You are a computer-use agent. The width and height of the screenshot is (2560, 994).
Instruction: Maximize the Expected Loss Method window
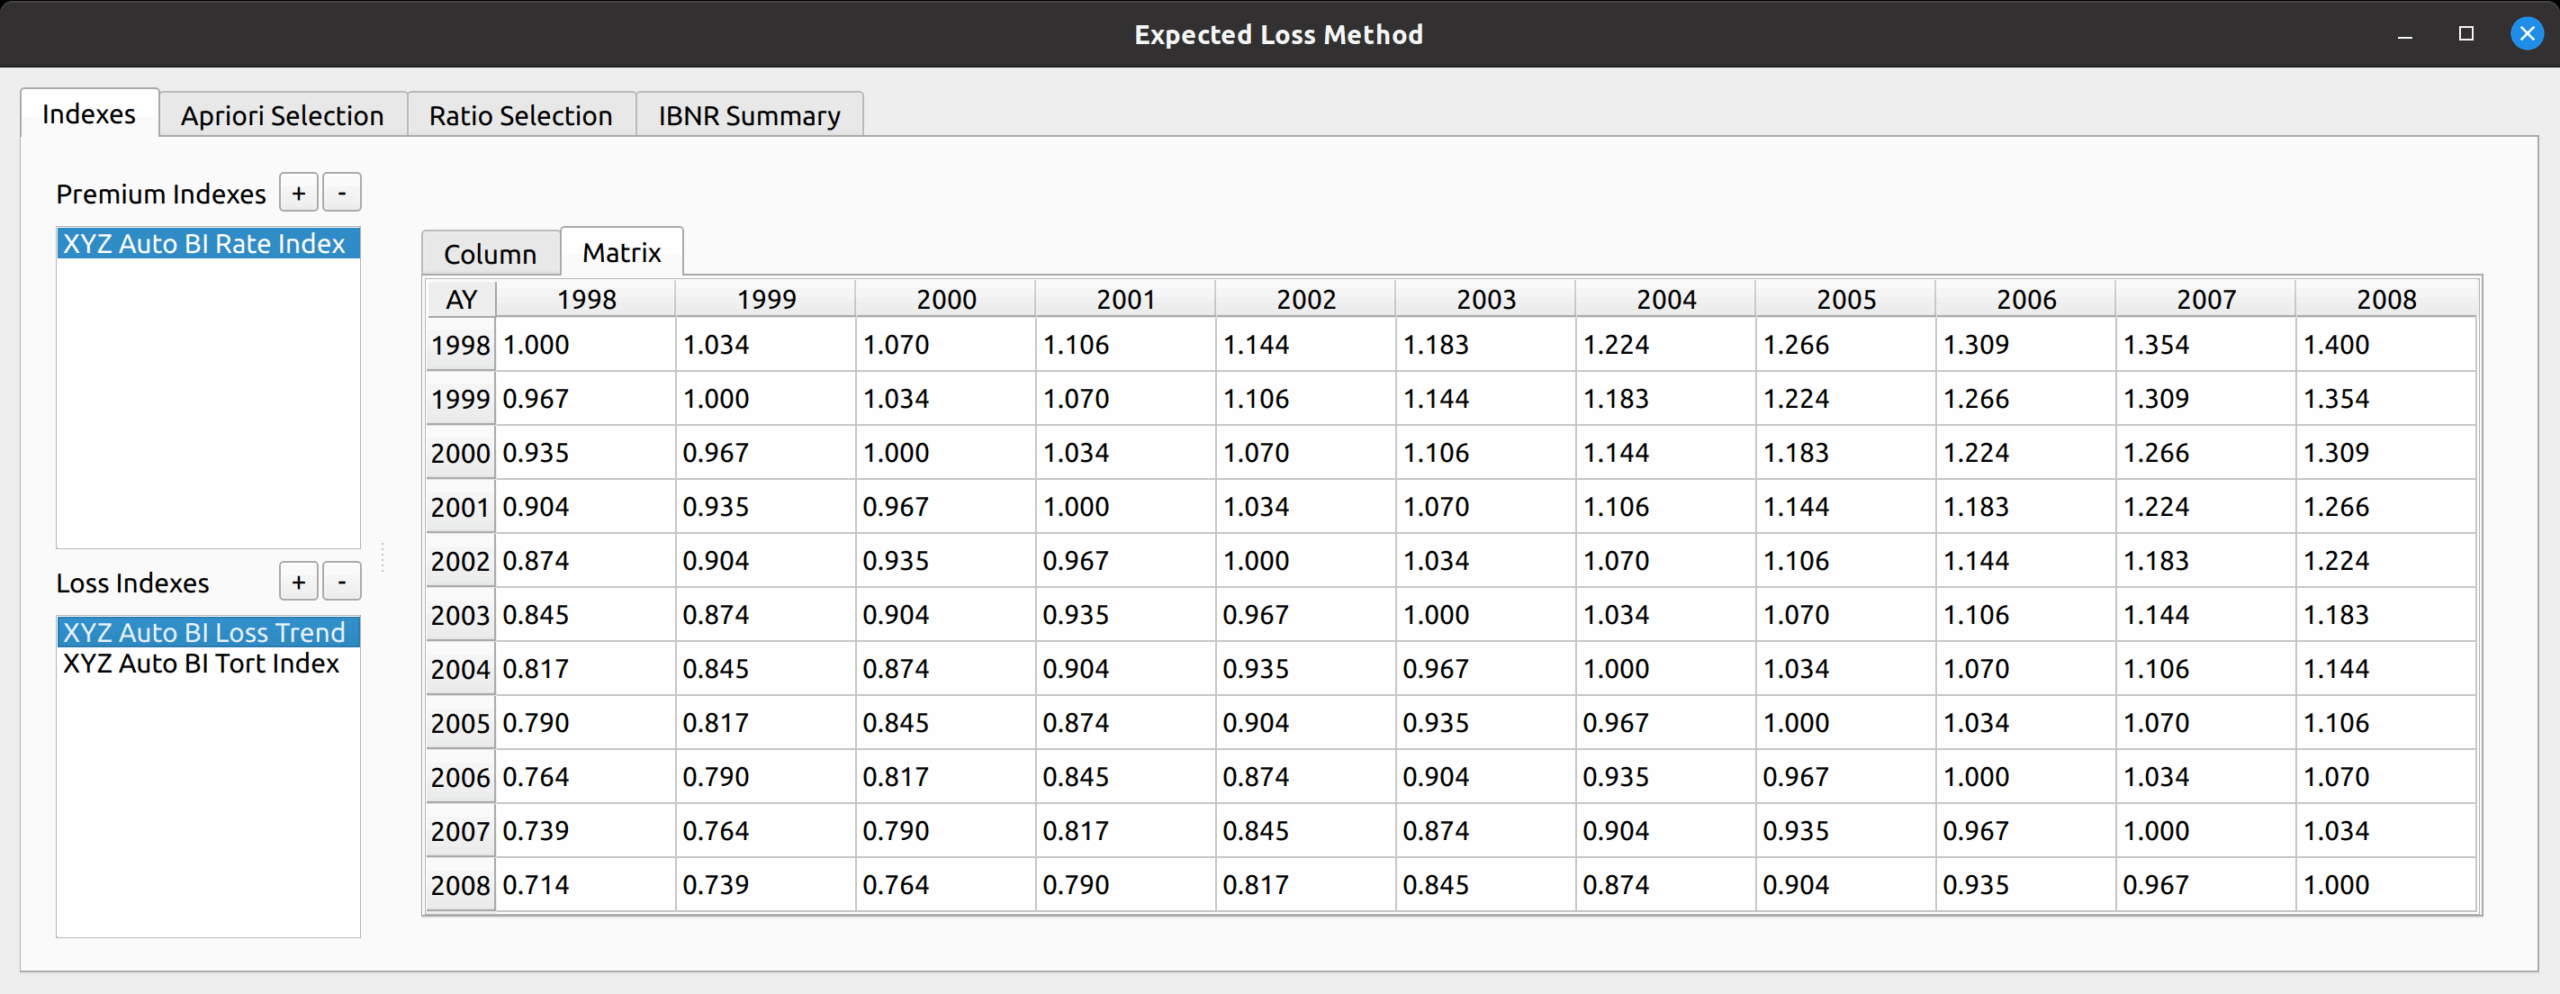2466,35
